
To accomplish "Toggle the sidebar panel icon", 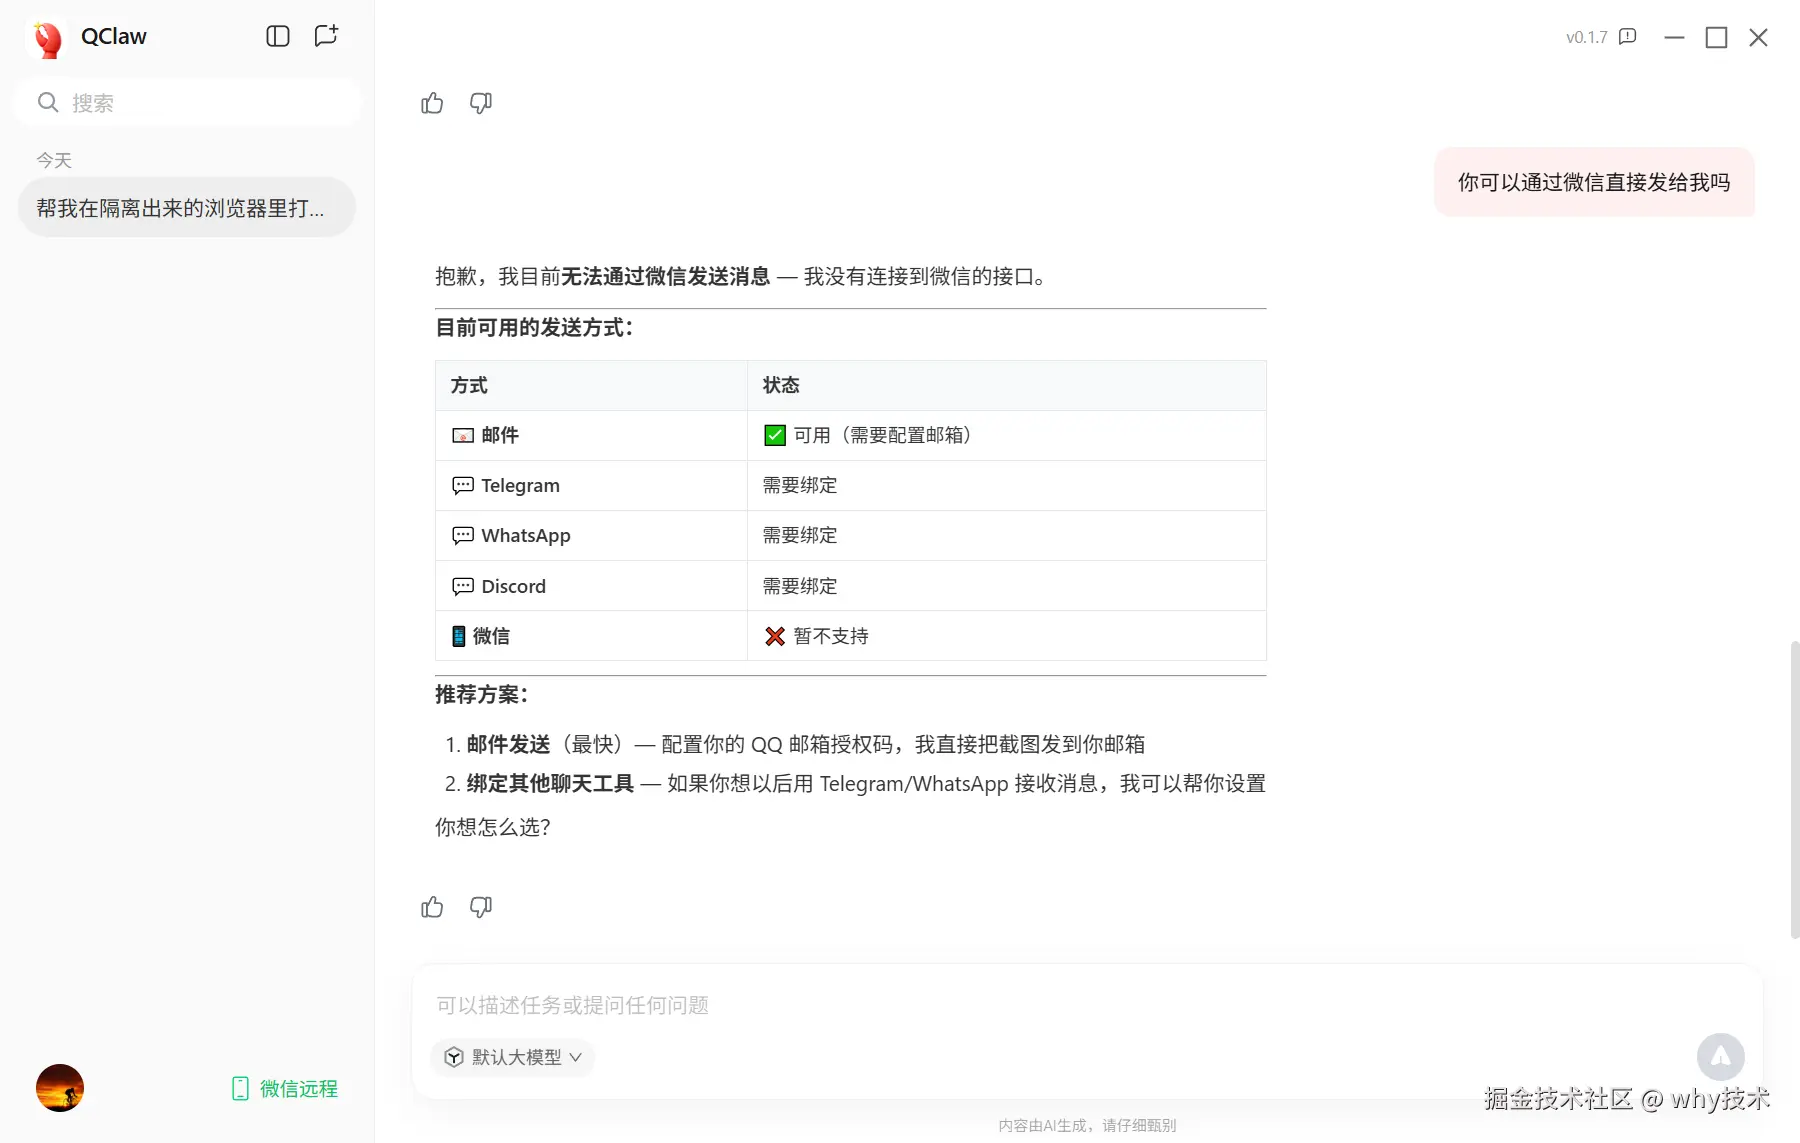I will tap(278, 37).
